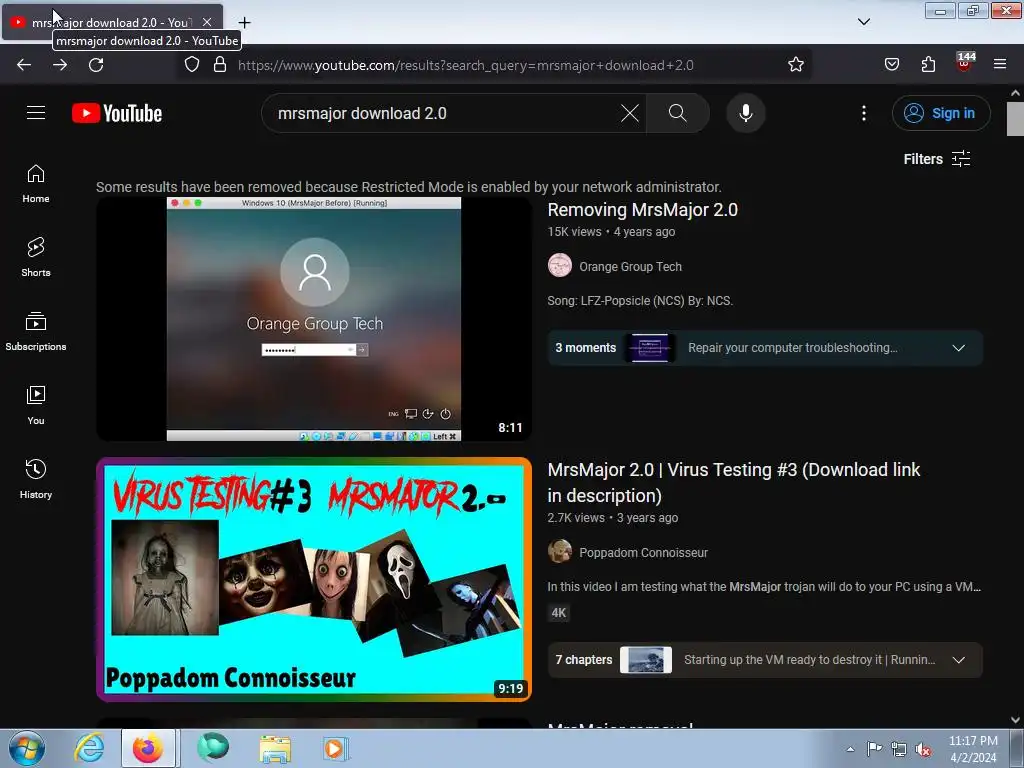Click the 4K badge
This screenshot has width=1024, height=768.
(559, 613)
